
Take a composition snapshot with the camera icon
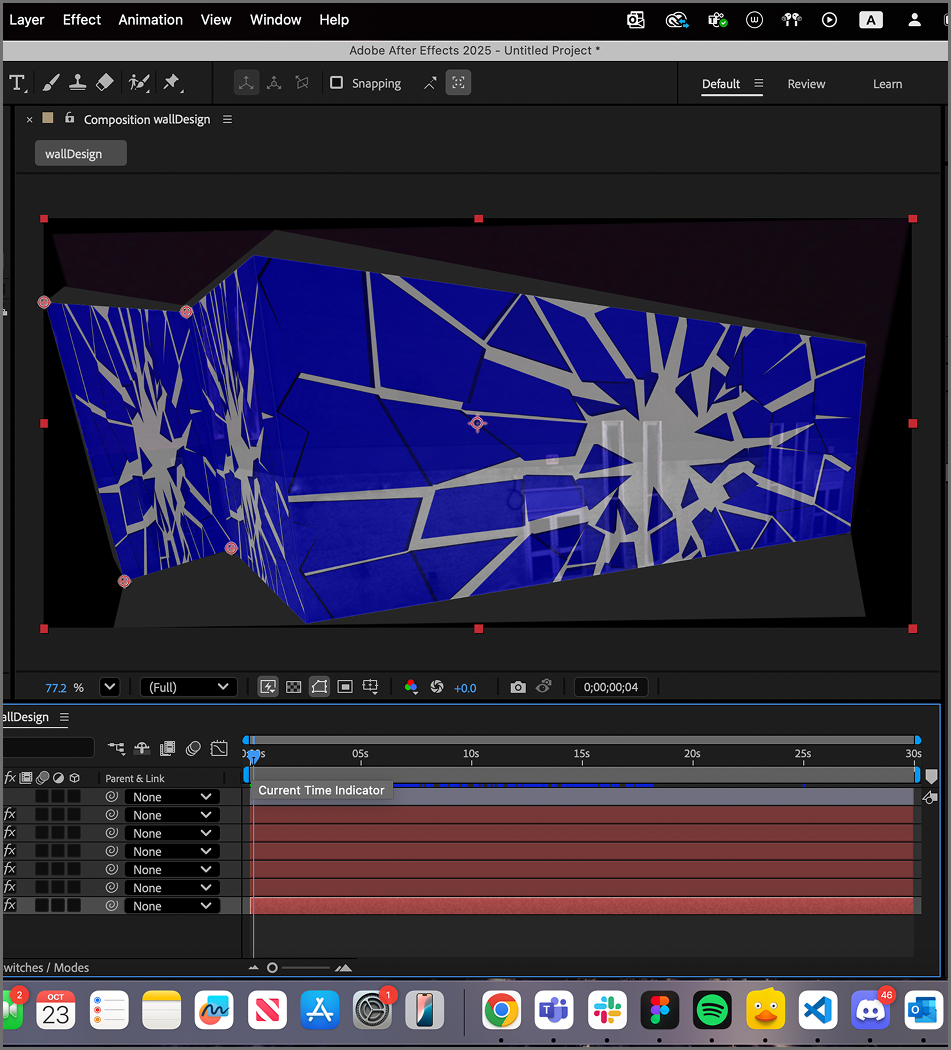(518, 687)
